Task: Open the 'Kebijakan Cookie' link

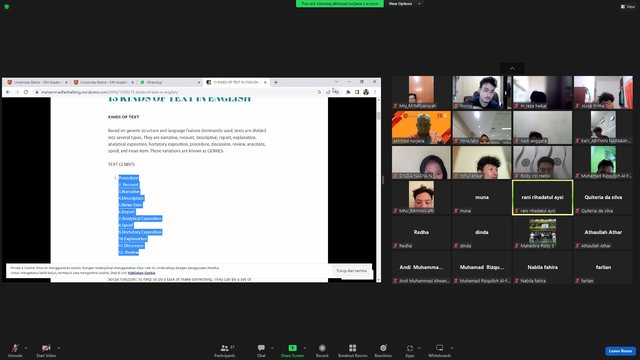Action: click(141, 273)
